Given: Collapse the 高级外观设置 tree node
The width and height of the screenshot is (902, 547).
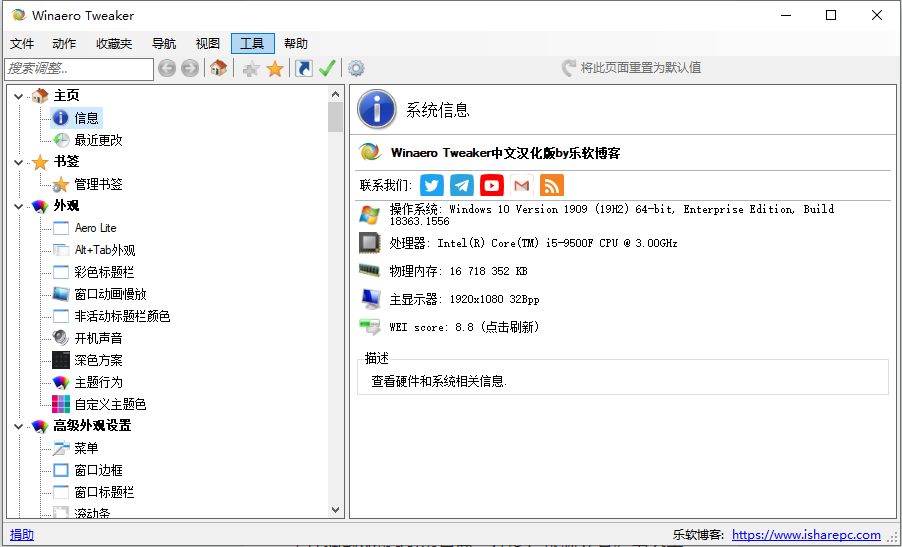Looking at the screenshot, I should click(18, 426).
